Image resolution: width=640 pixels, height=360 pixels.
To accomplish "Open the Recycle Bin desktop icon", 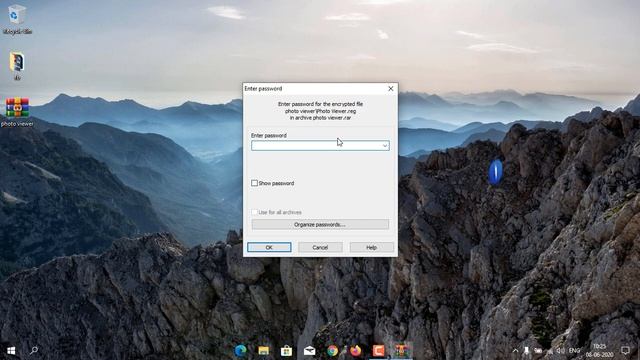I will pos(16,19).
